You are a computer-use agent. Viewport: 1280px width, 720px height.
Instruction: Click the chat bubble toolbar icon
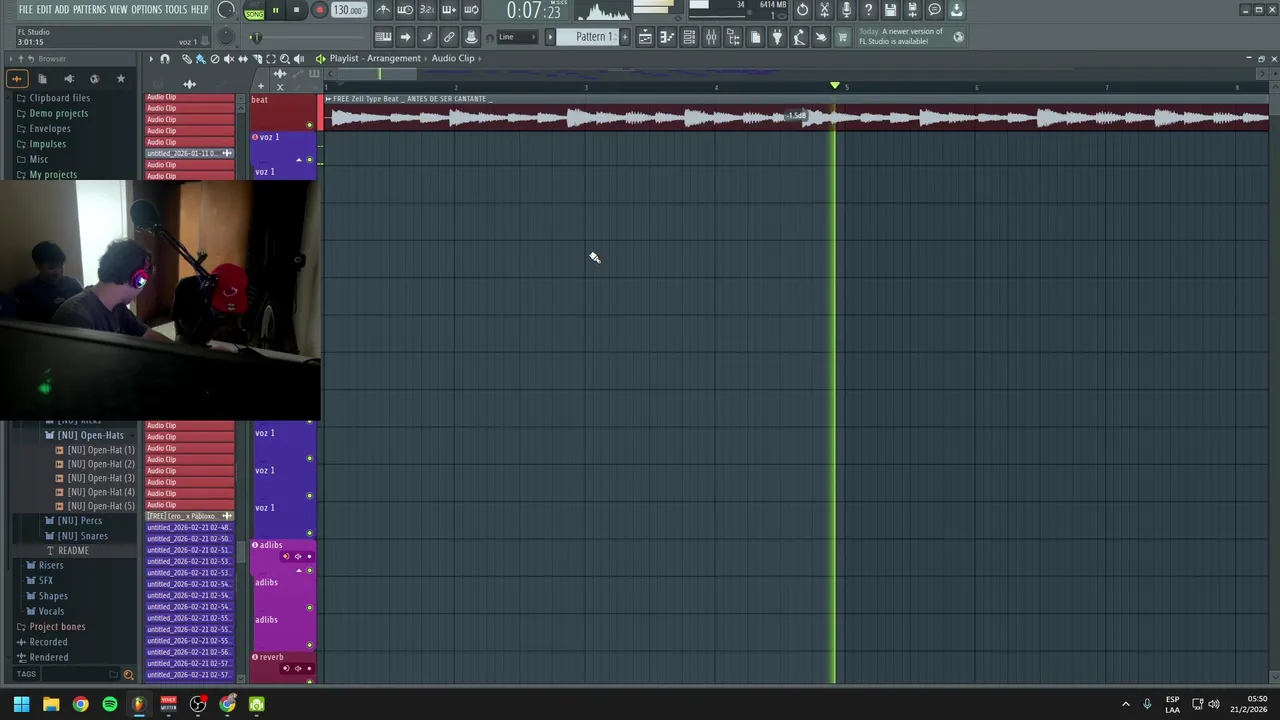coord(934,10)
